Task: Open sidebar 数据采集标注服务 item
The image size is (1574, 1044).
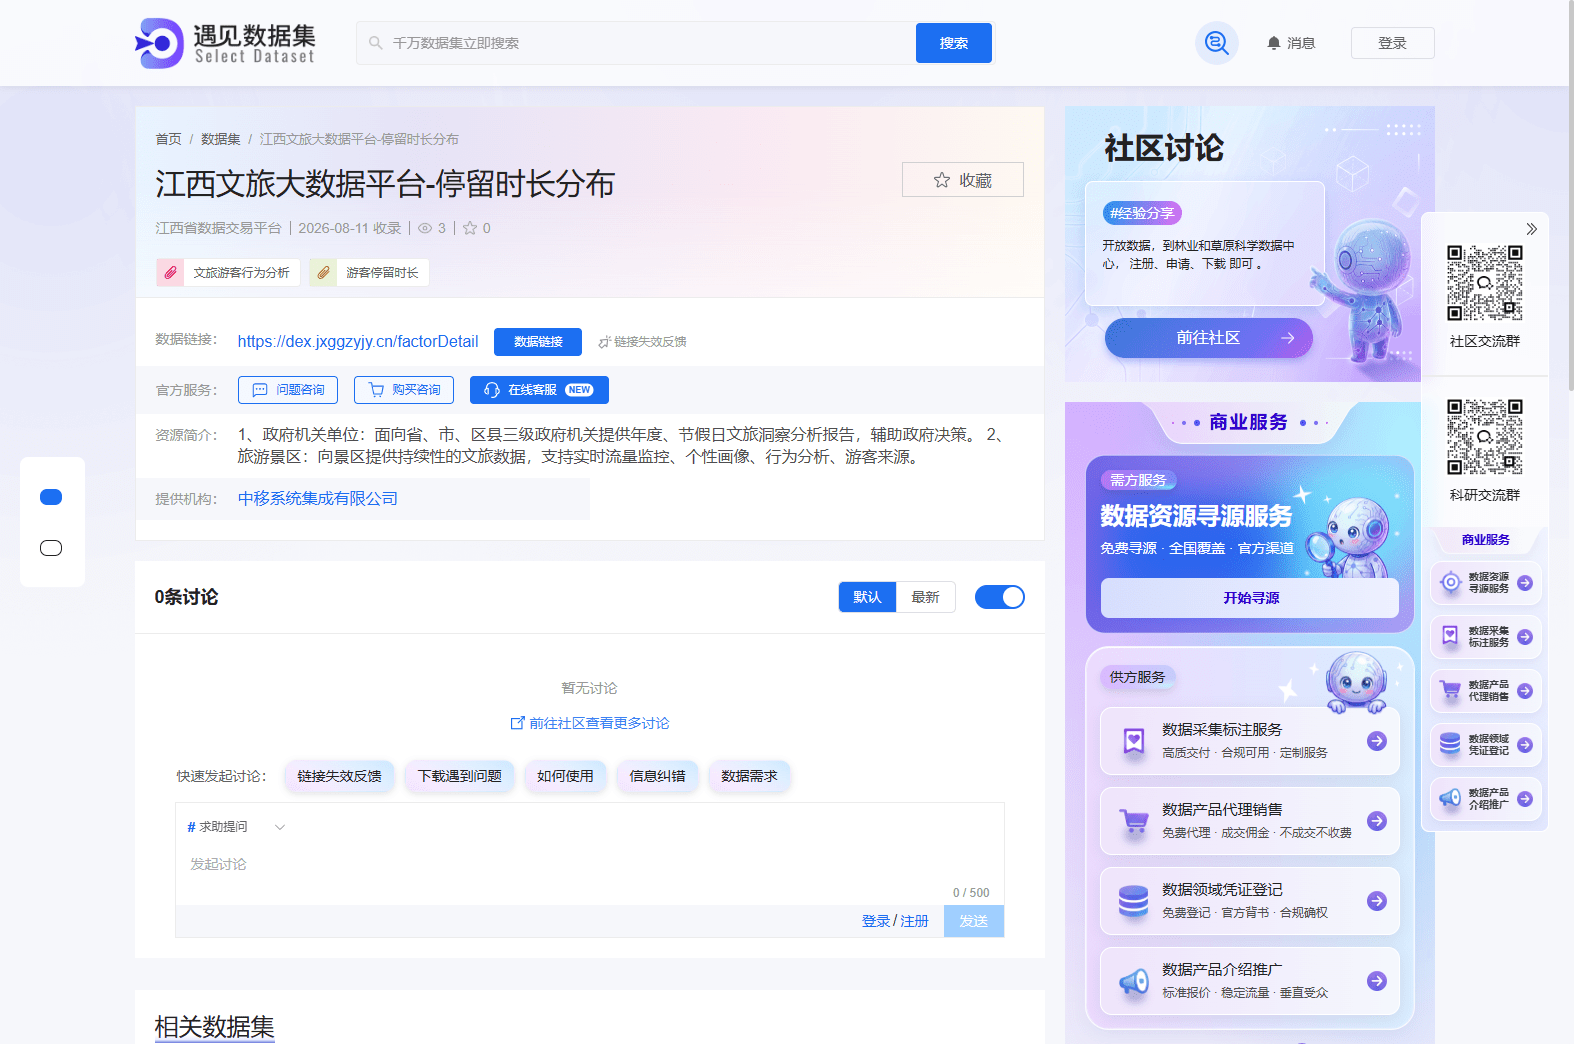Action: tap(1486, 637)
